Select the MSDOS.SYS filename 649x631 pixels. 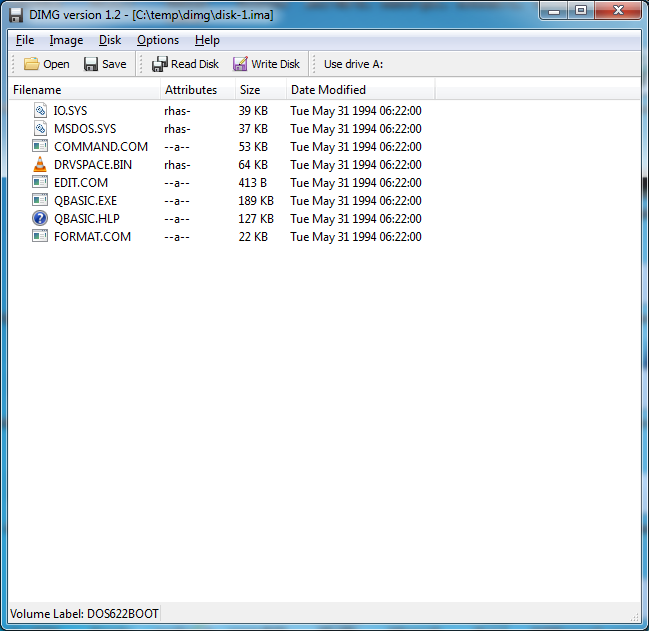(x=85, y=129)
